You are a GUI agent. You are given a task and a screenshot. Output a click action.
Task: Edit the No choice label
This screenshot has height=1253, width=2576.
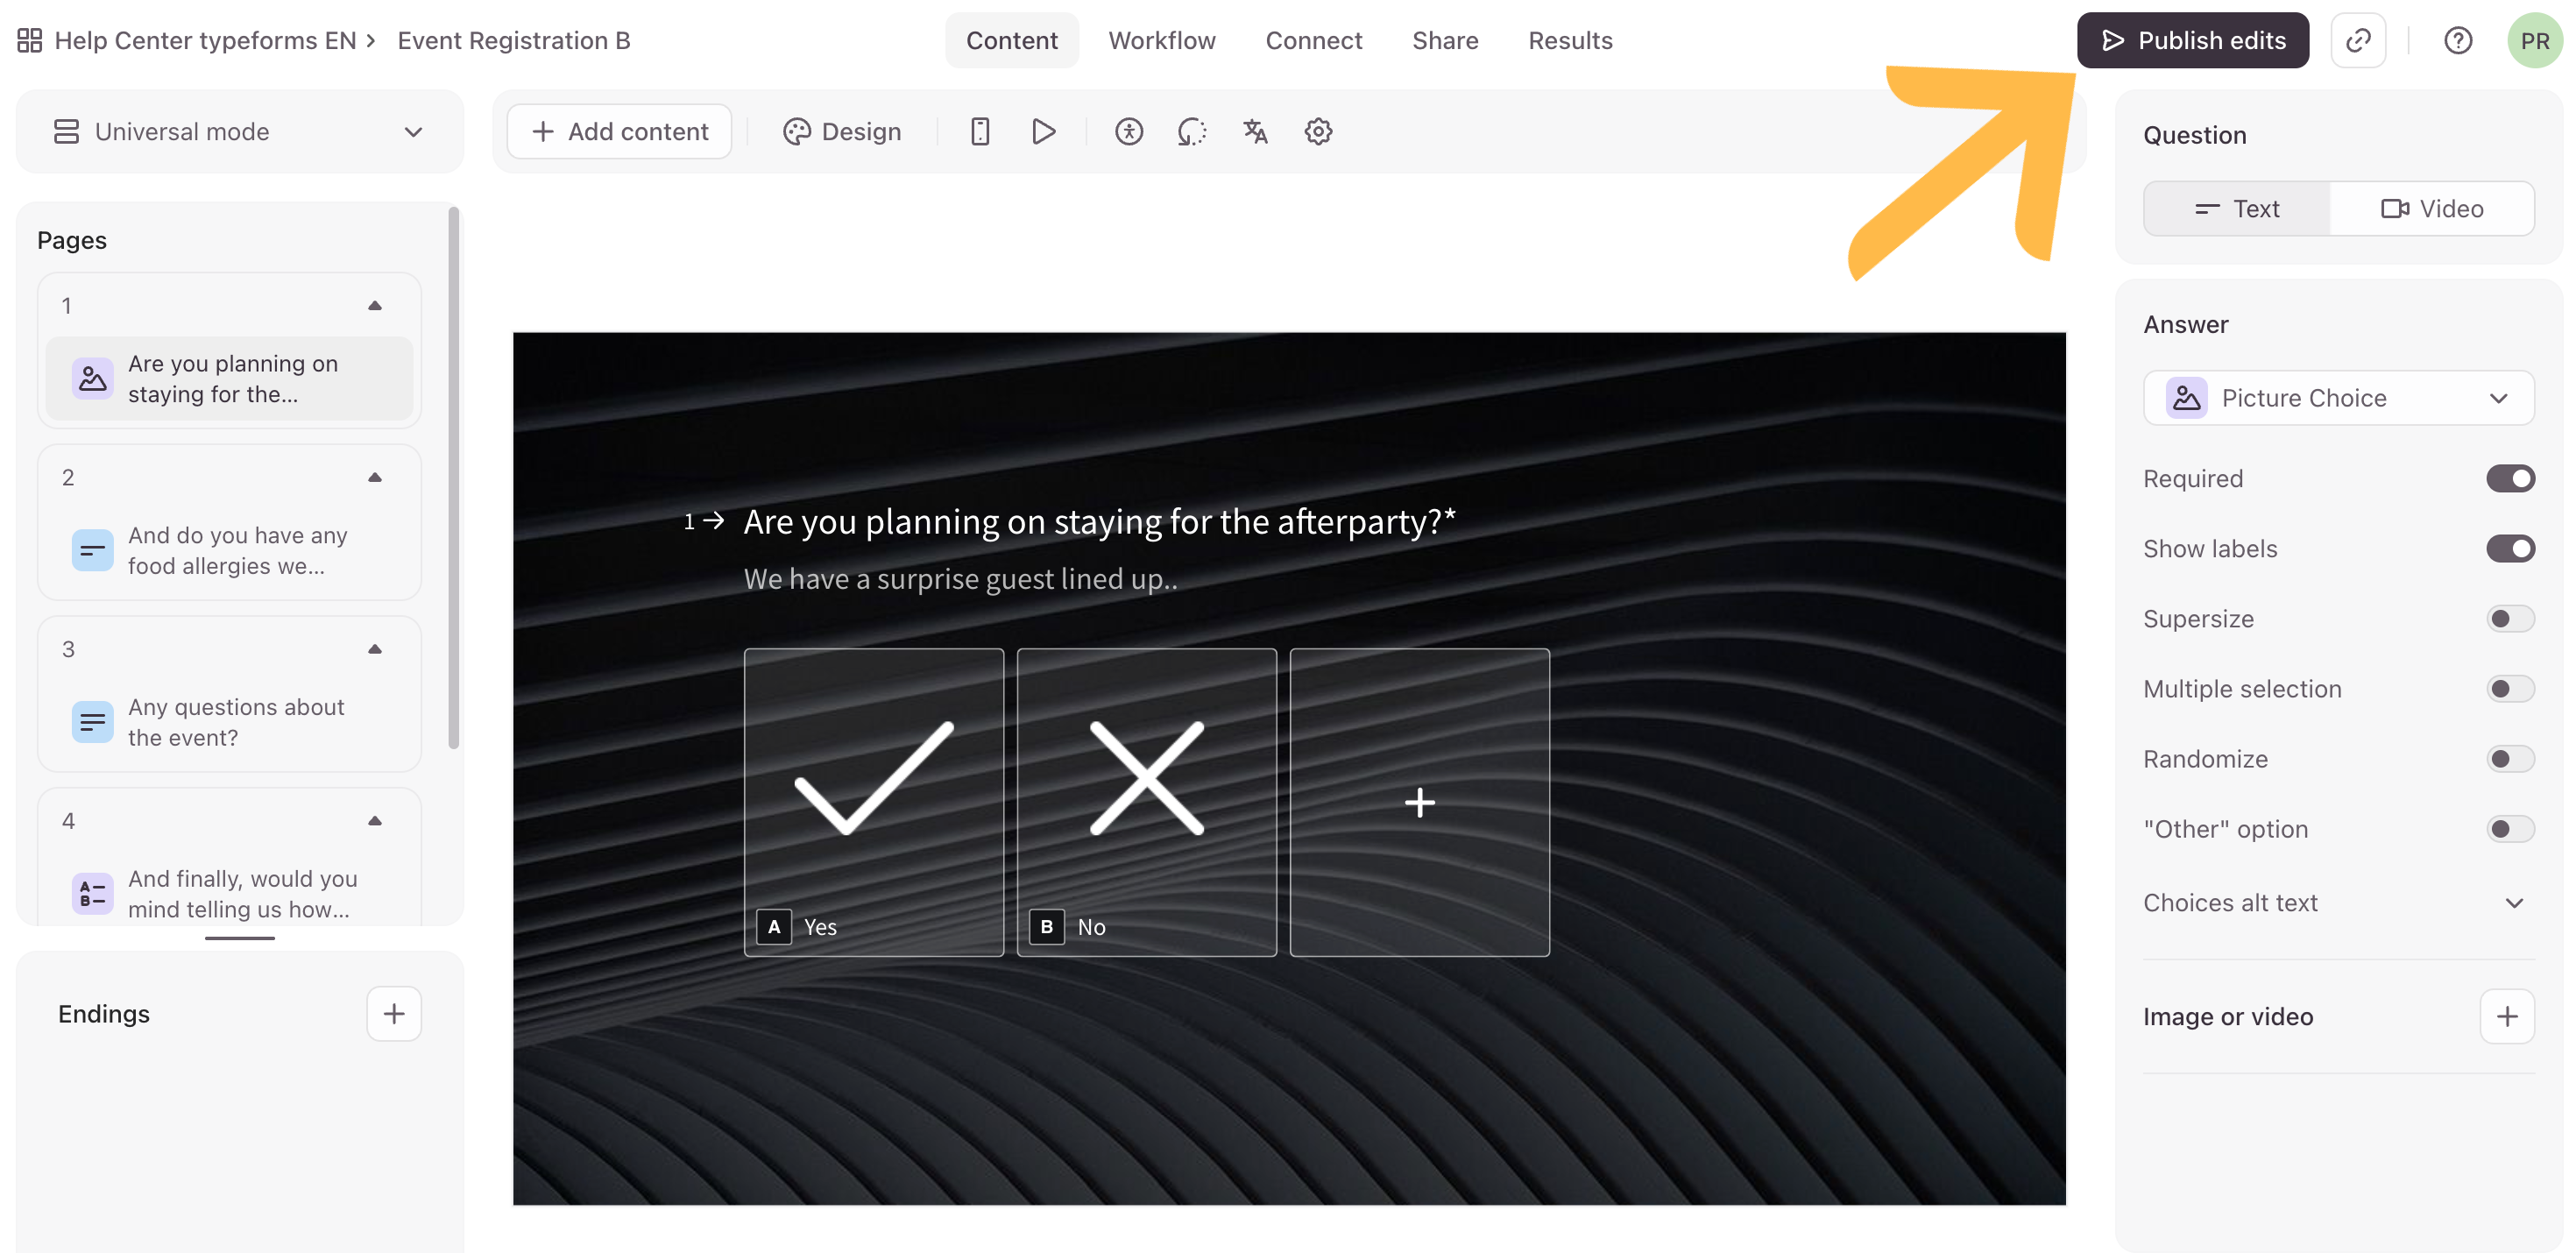[1091, 927]
